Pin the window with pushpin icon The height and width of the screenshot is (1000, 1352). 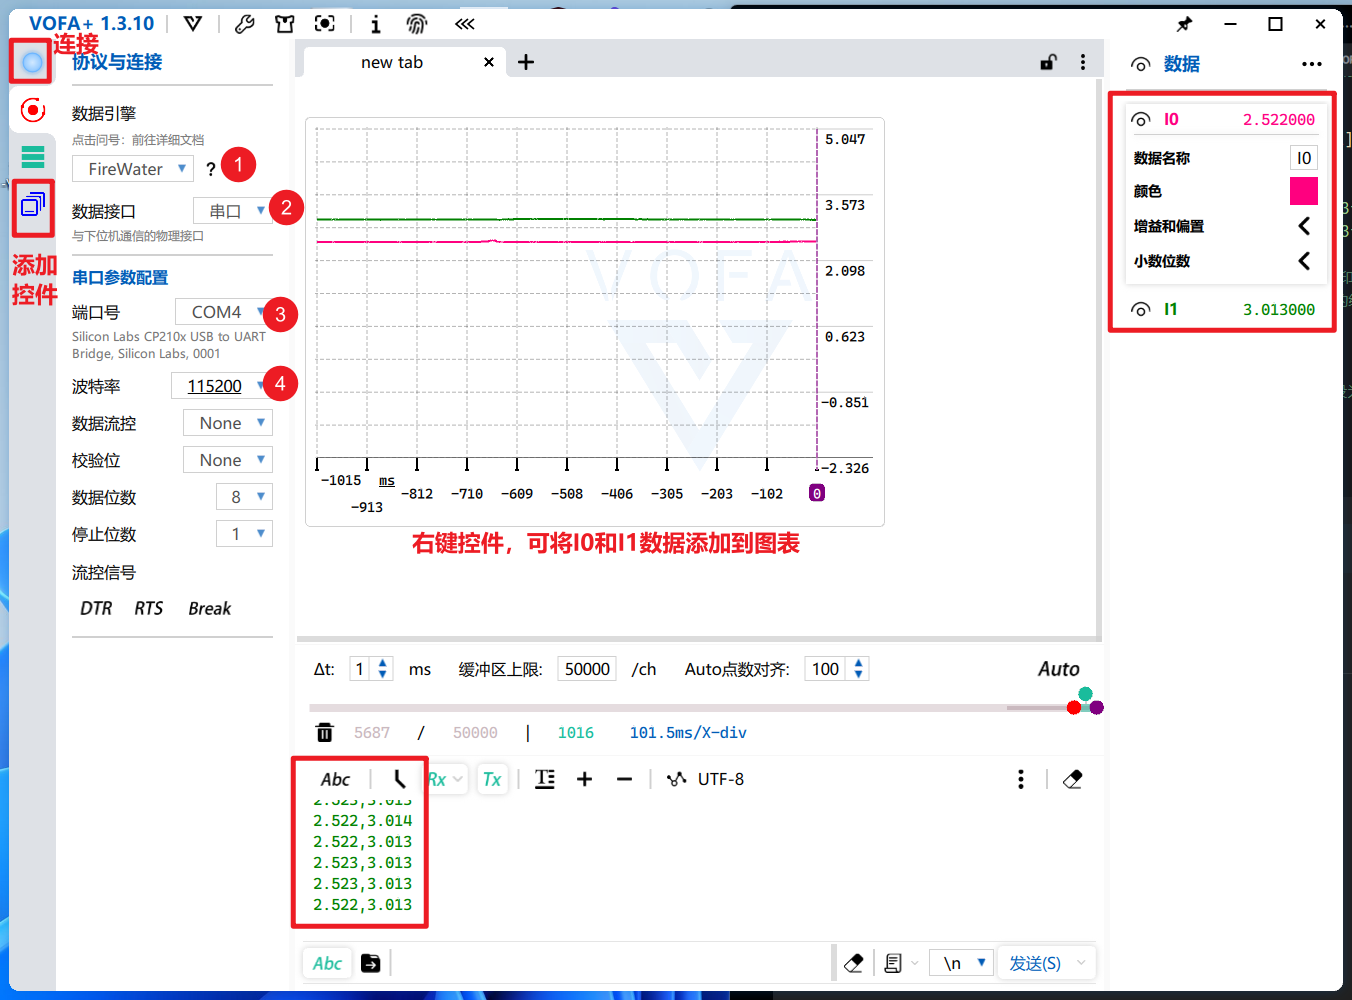1185,24
